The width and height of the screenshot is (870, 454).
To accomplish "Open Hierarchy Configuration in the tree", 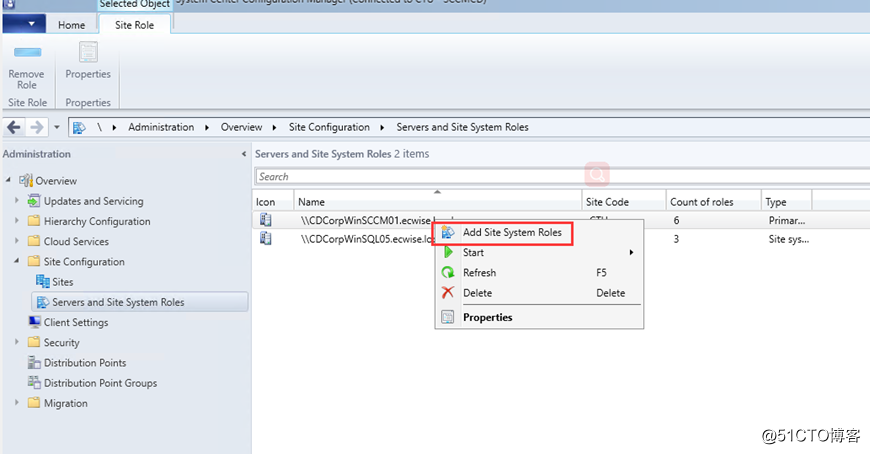I will pos(97,221).
